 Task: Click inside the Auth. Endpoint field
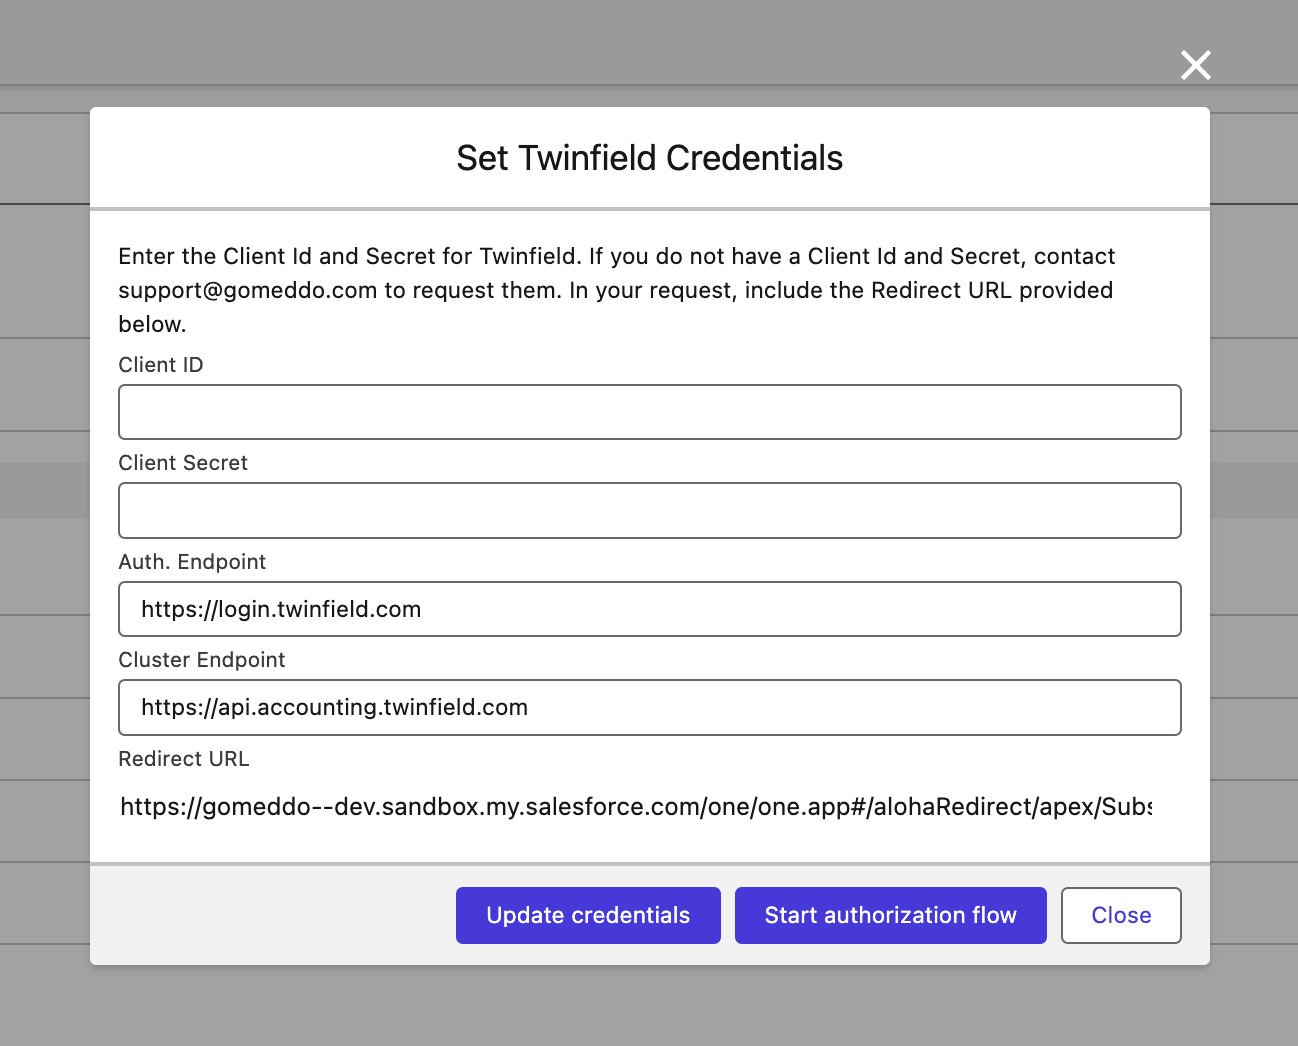pyautogui.click(x=649, y=608)
